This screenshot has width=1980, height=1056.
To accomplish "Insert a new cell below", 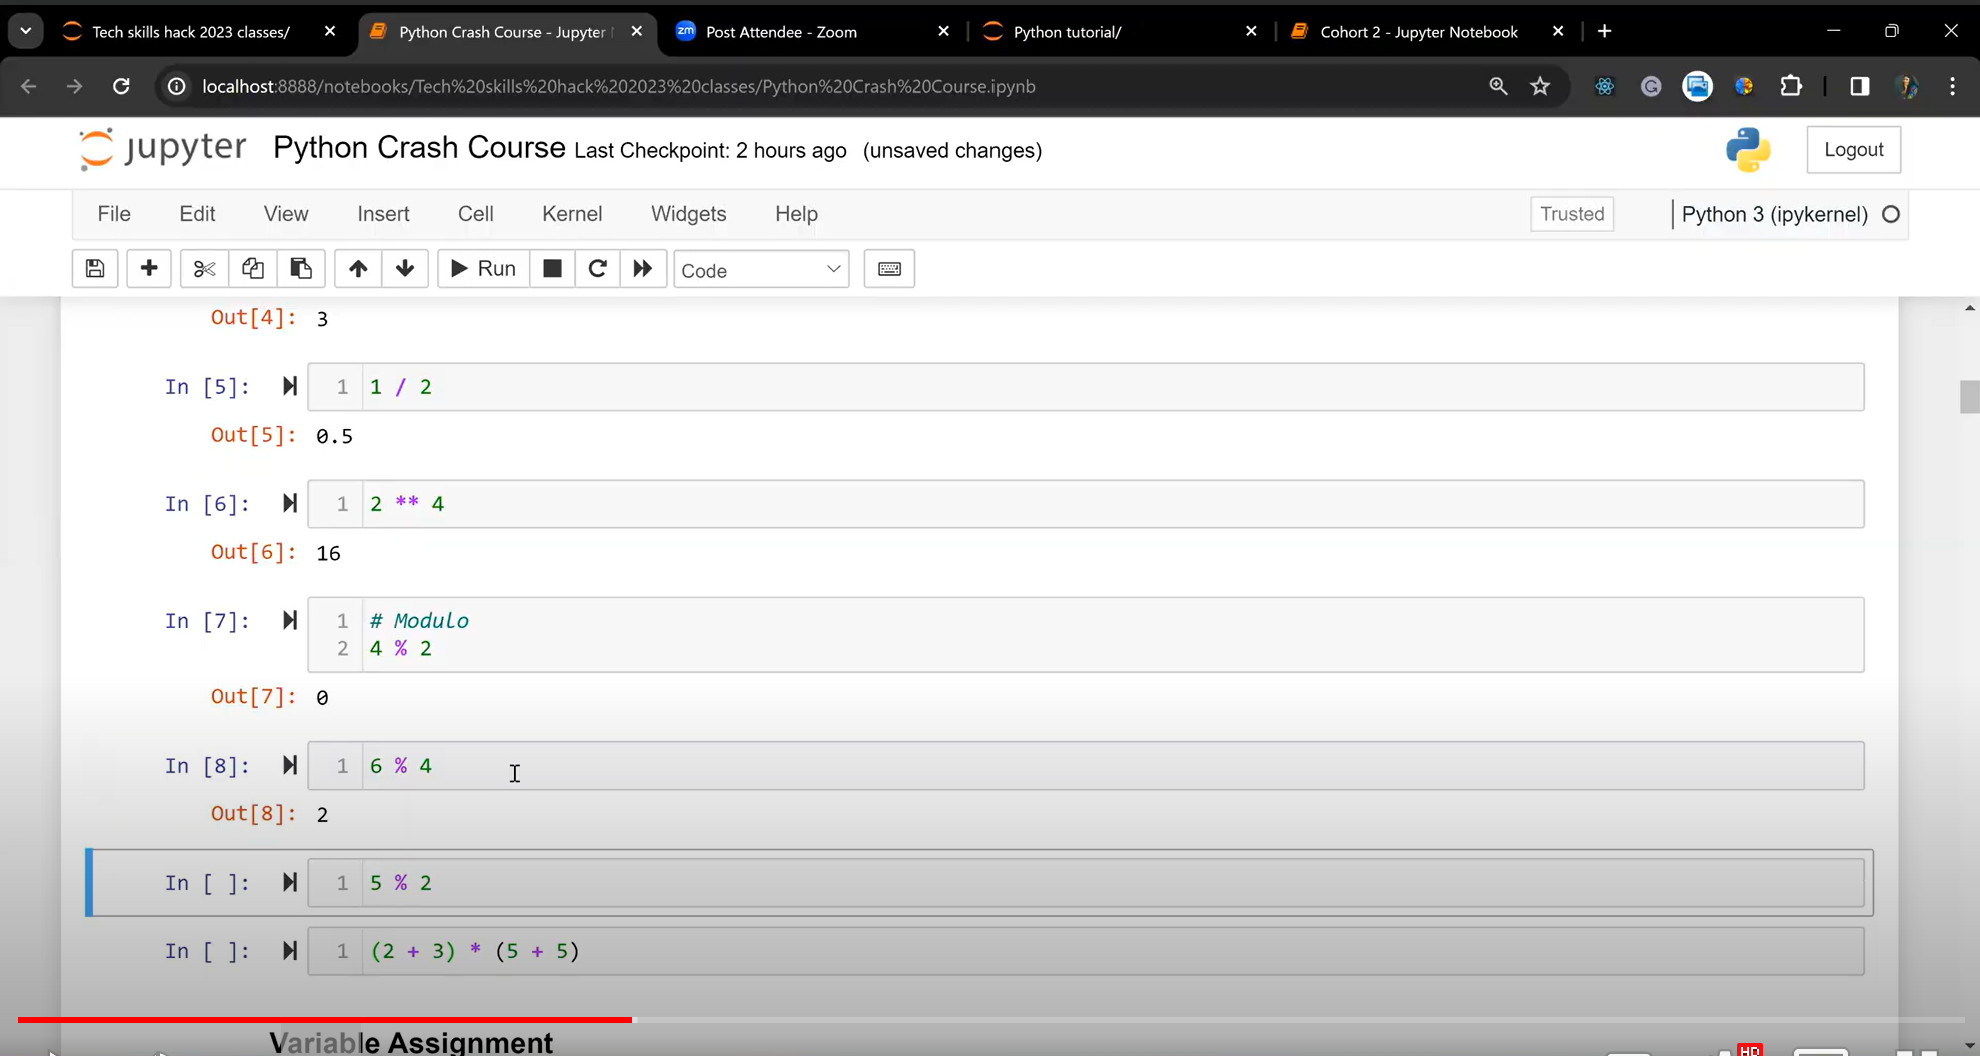I will (x=148, y=268).
